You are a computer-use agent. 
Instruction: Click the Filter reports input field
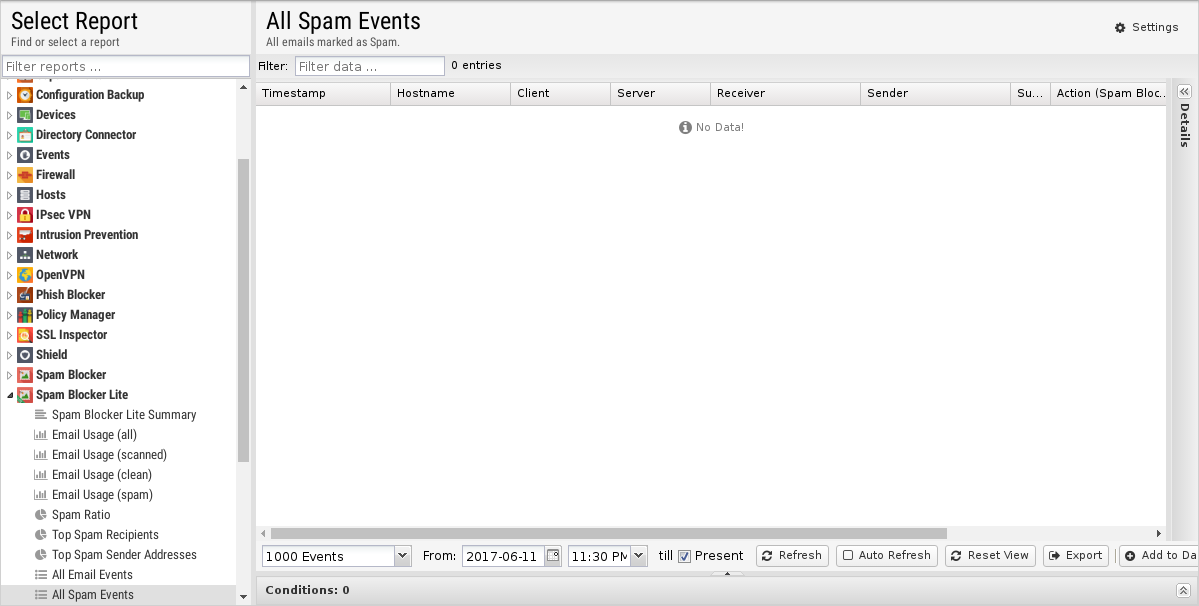pos(126,67)
